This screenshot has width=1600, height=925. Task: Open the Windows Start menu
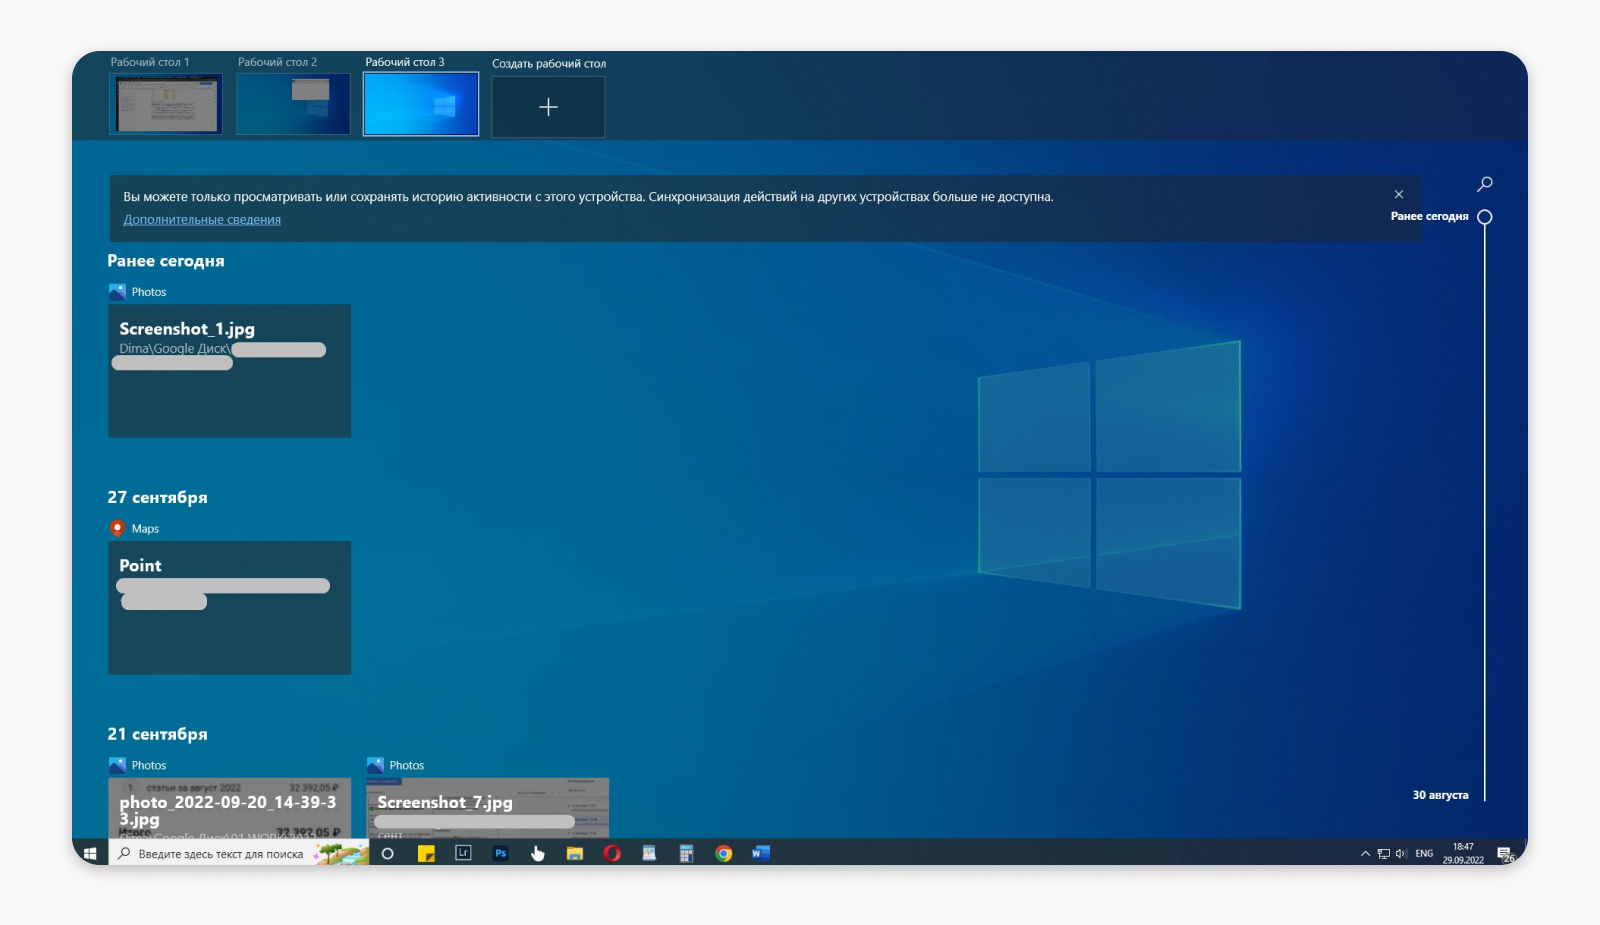[x=90, y=853]
